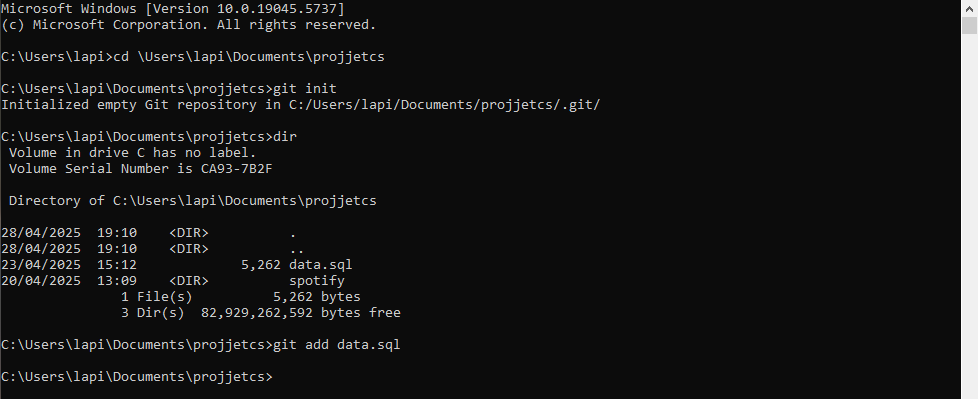Image resolution: width=978 pixels, height=399 pixels.
Task: Click the Microsoft Corporation copyright line
Action: click(x=188, y=25)
